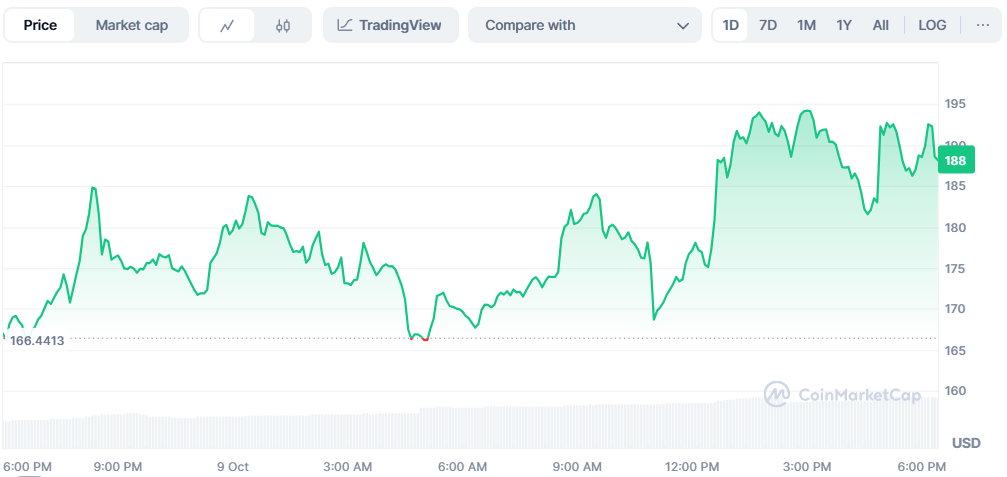Select the Price tab
Screen dimensions: 1007x477
[x=40, y=26]
